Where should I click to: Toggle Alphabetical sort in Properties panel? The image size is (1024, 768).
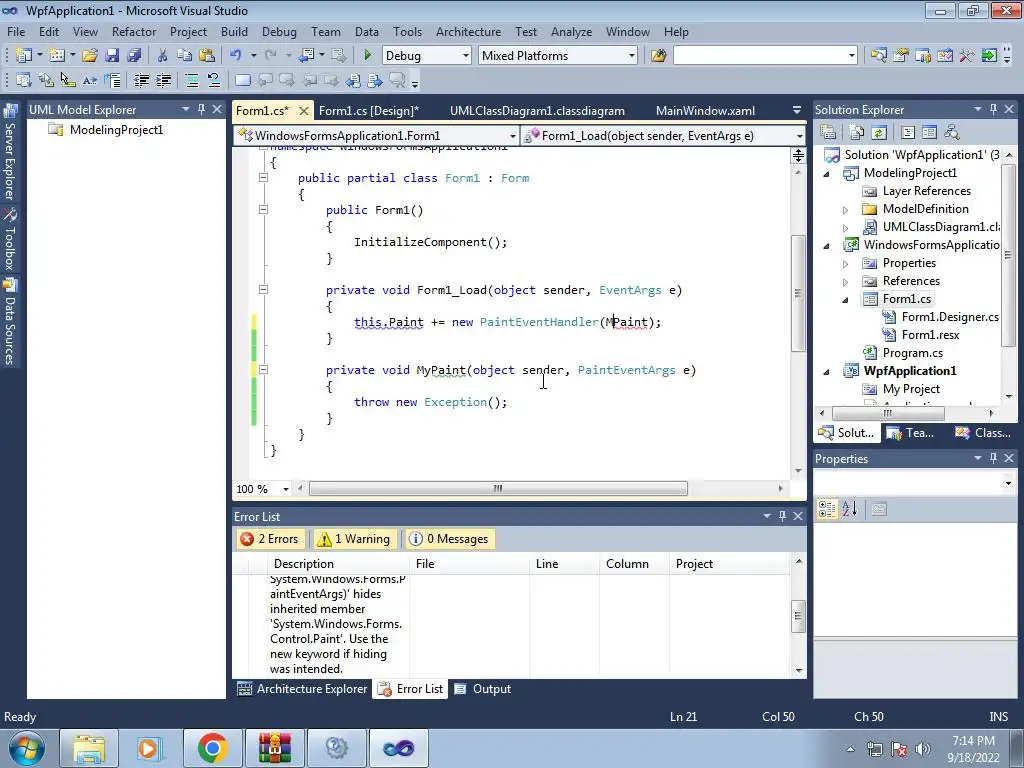849,509
